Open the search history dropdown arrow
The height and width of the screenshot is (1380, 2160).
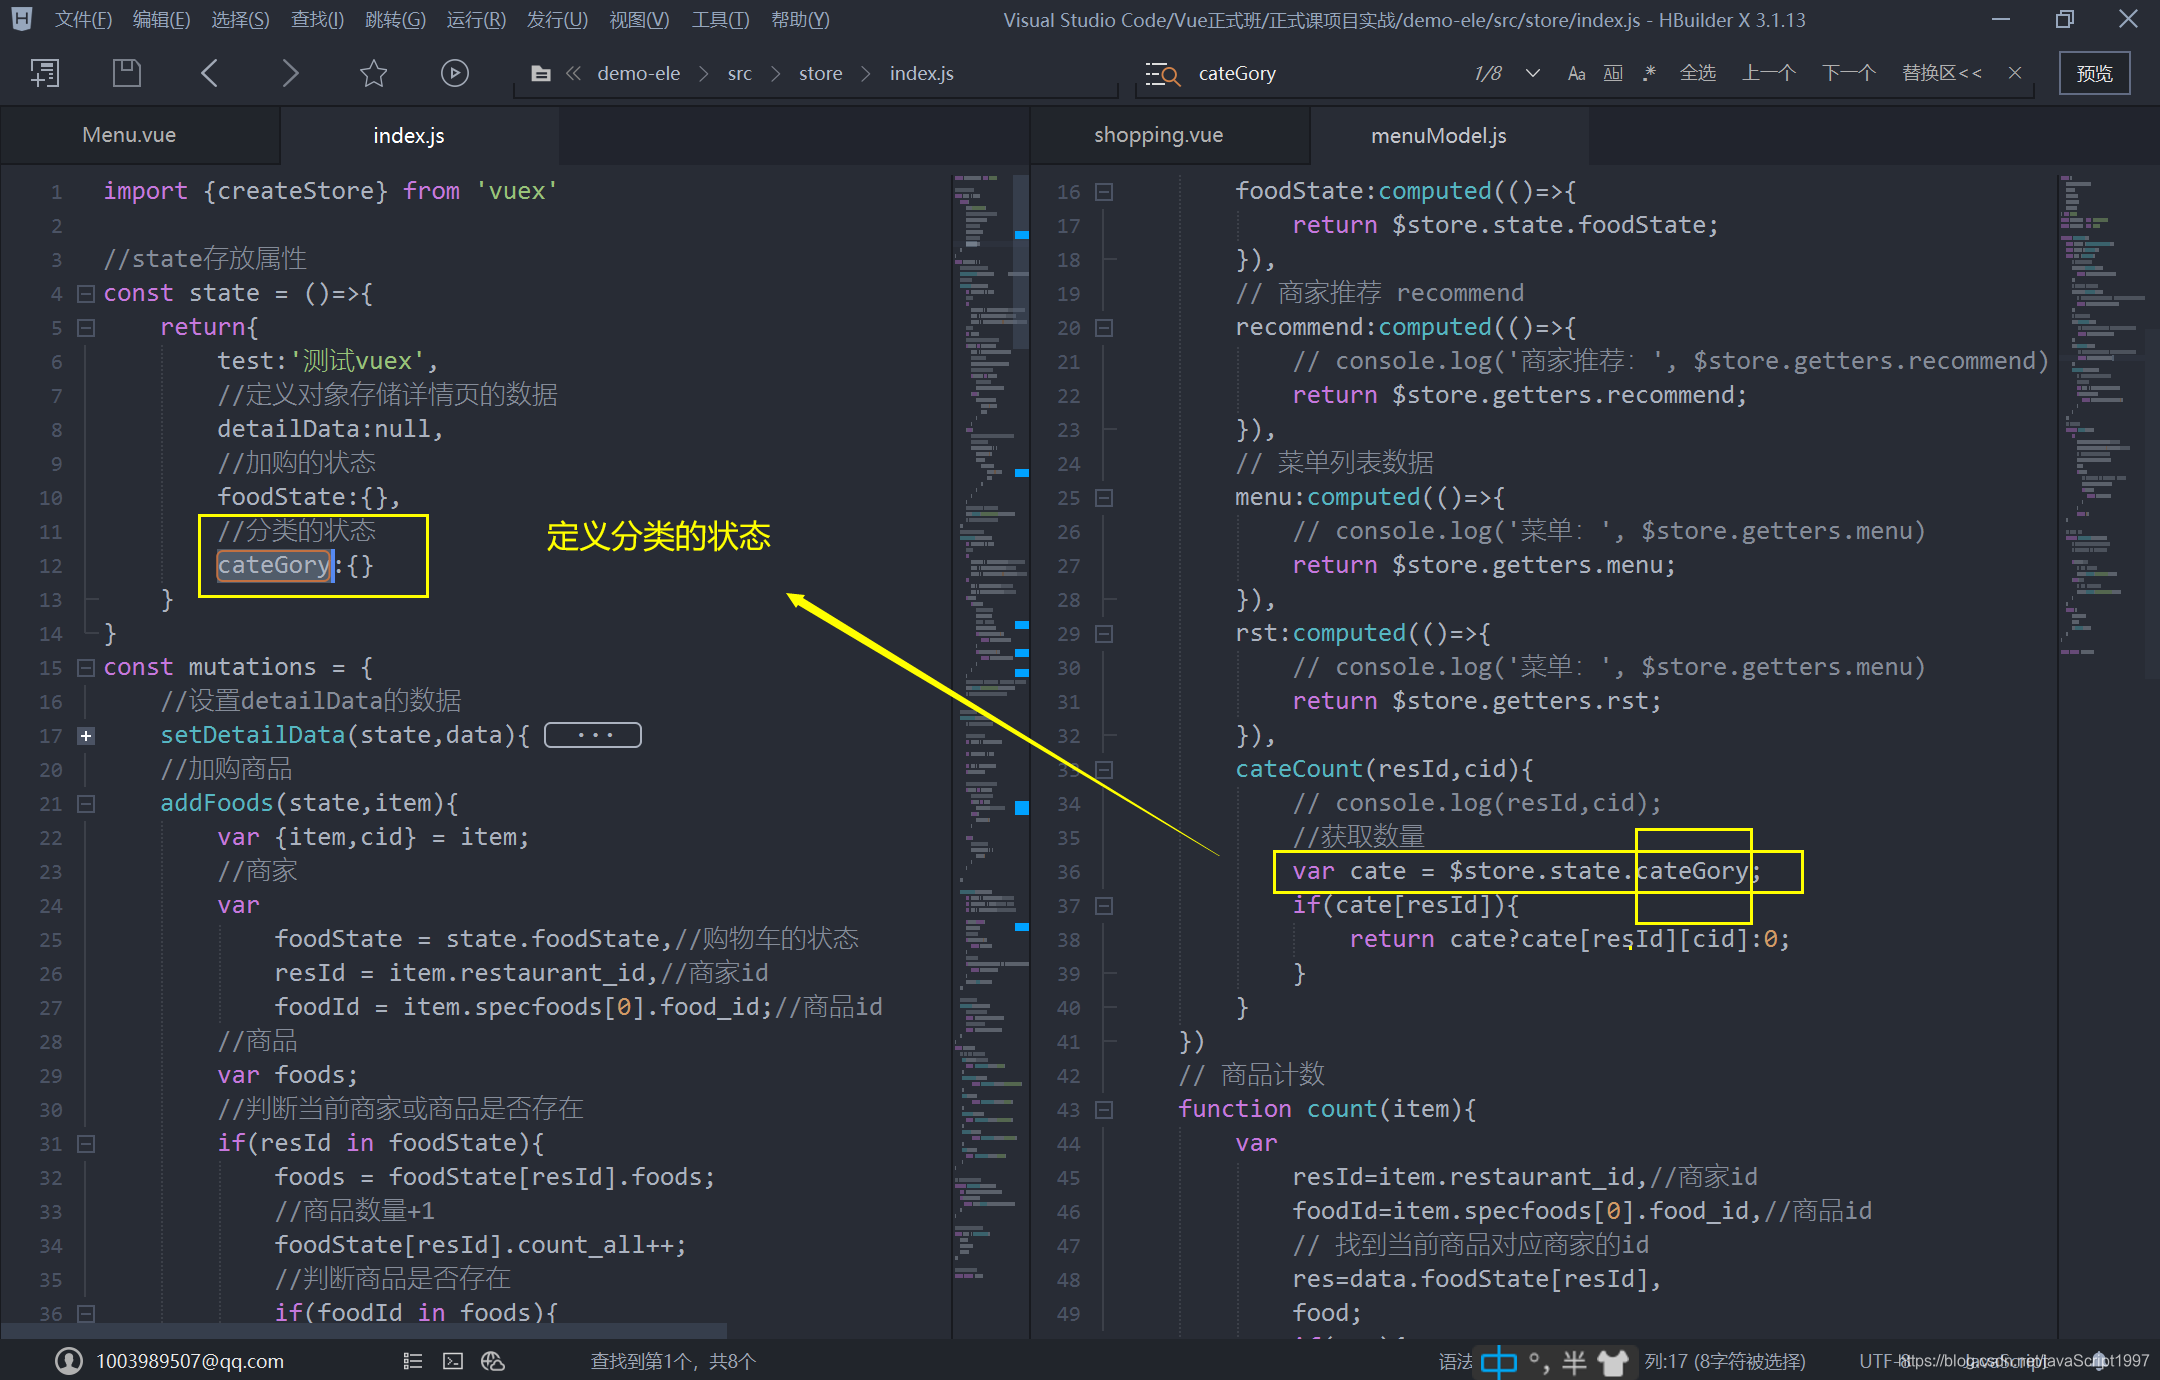coord(1532,74)
